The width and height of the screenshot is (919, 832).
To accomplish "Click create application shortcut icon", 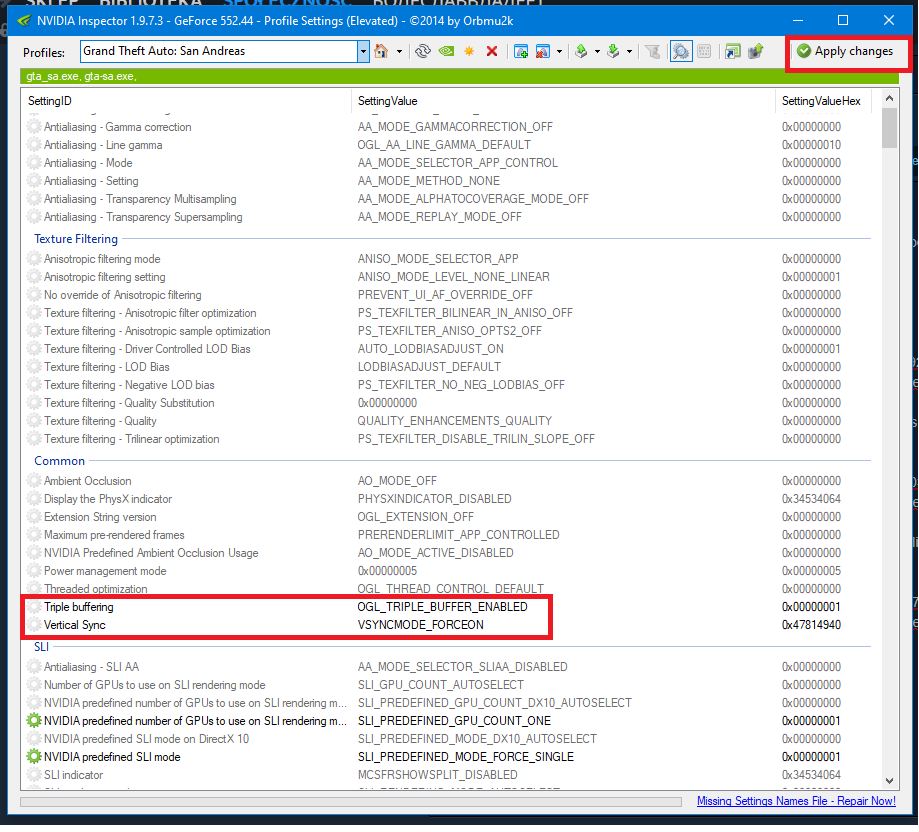I will click(733, 52).
